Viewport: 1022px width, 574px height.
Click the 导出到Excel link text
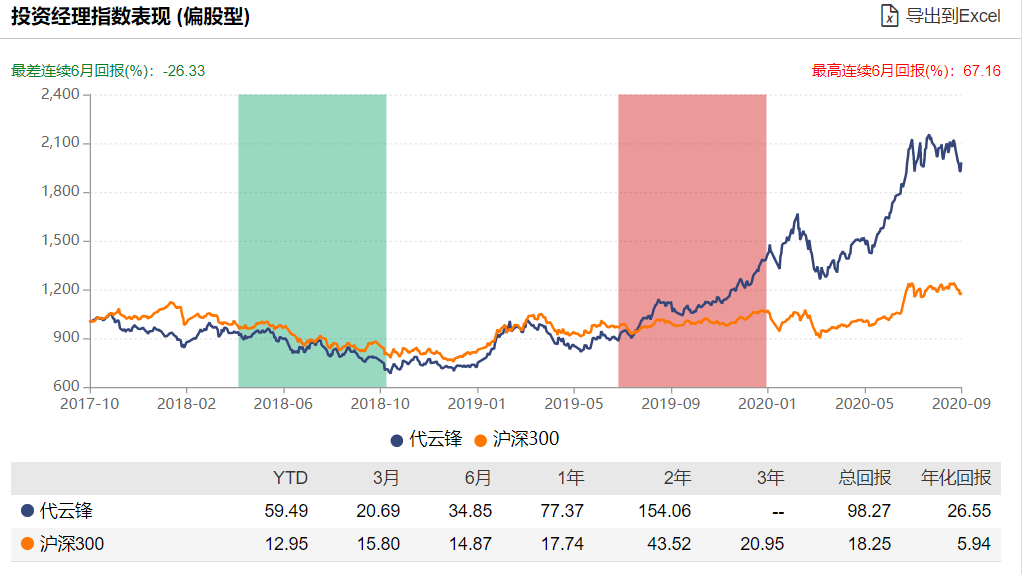[953, 16]
